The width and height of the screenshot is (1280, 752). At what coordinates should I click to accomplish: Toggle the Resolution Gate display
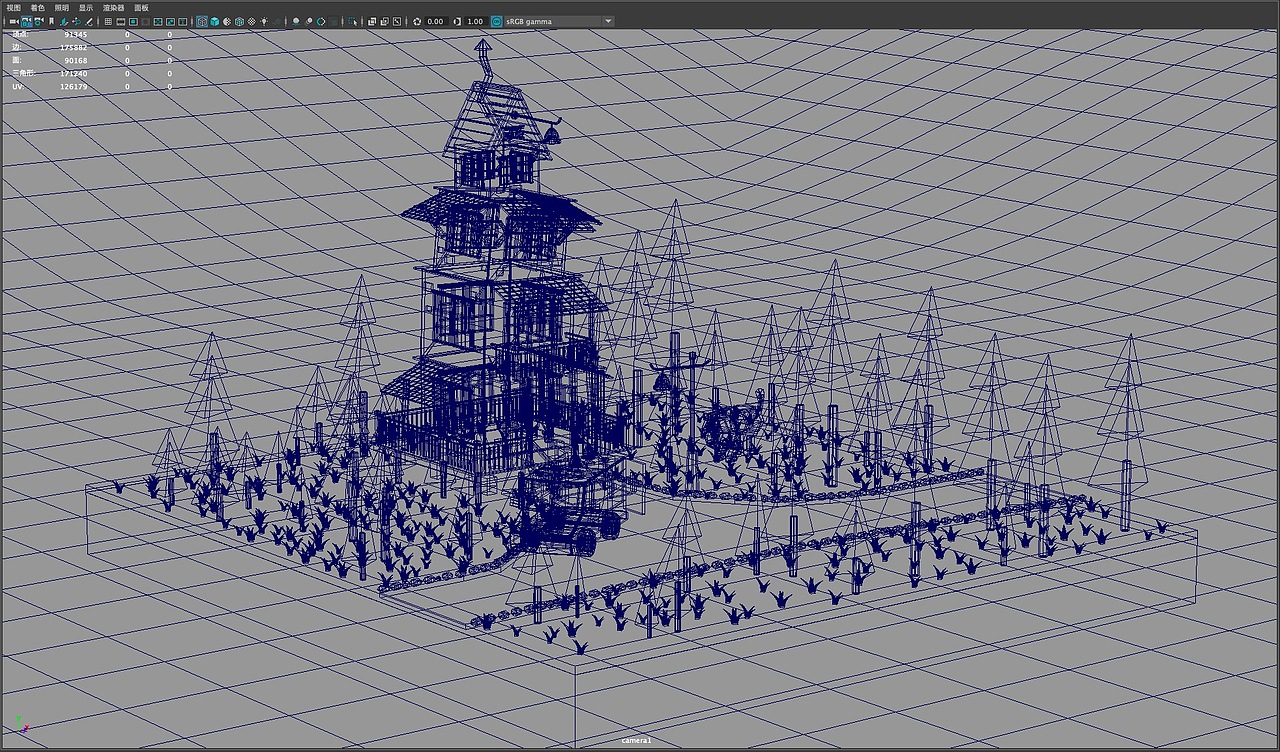(133, 21)
